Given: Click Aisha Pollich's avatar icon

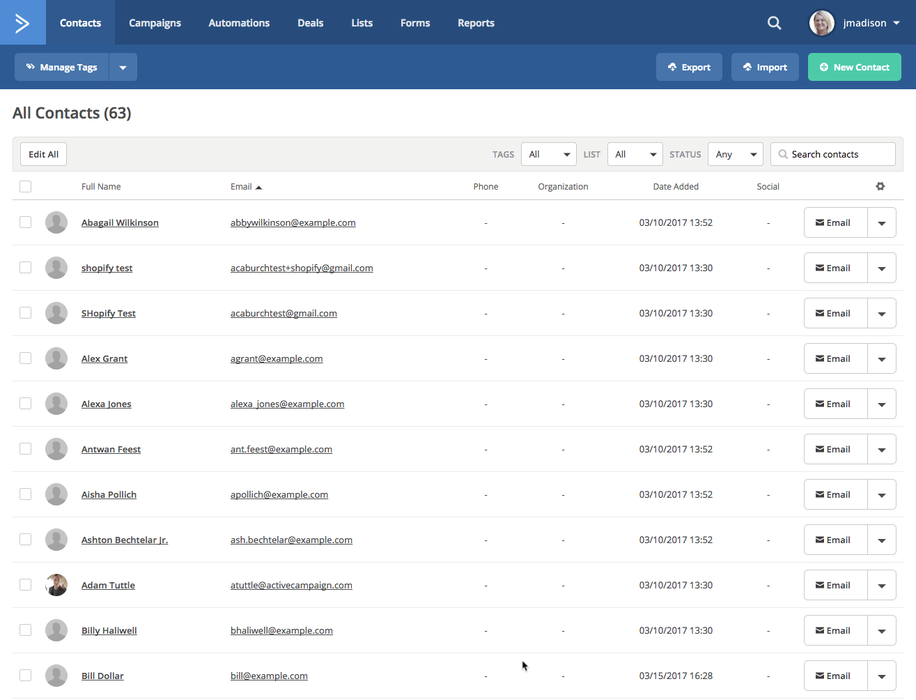Looking at the screenshot, I should tap(56, 494).
